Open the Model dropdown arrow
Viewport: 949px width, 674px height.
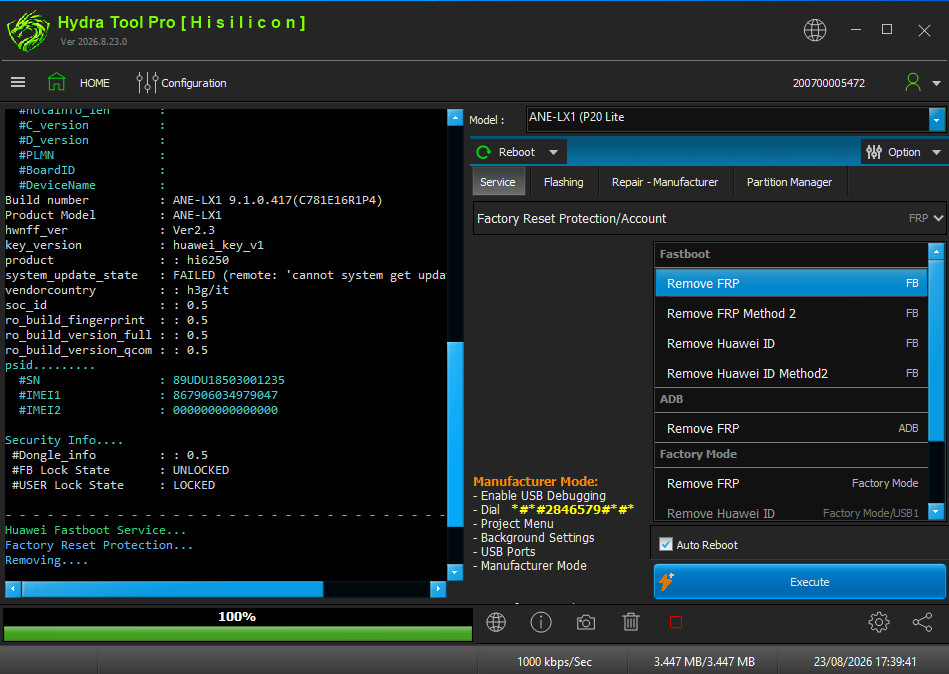tap(936, 120)
